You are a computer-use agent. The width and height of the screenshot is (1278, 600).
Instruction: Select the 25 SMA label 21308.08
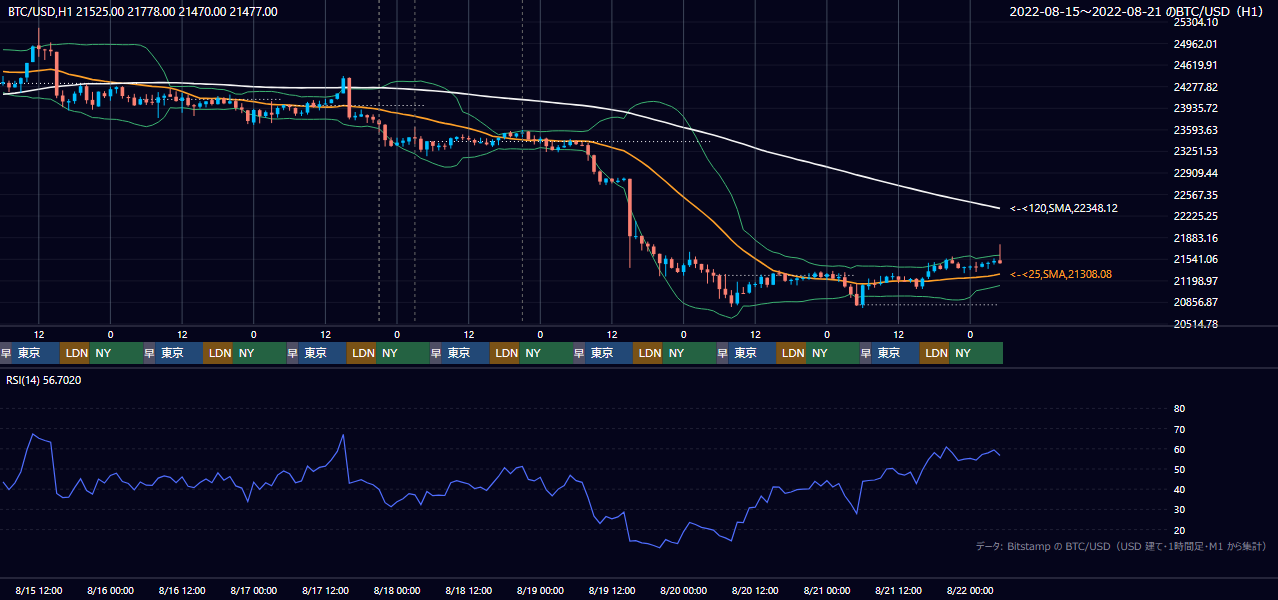1060,273
